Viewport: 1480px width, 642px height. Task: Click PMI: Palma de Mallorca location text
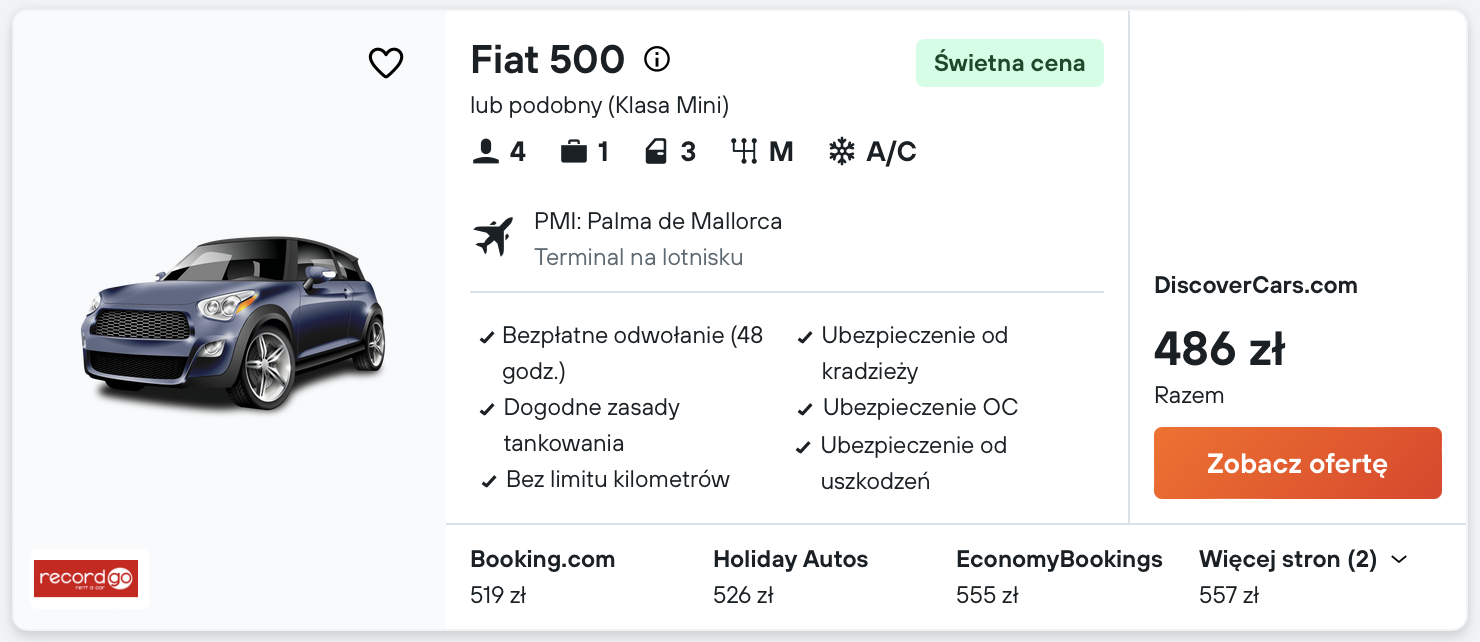tap(658, 221)
